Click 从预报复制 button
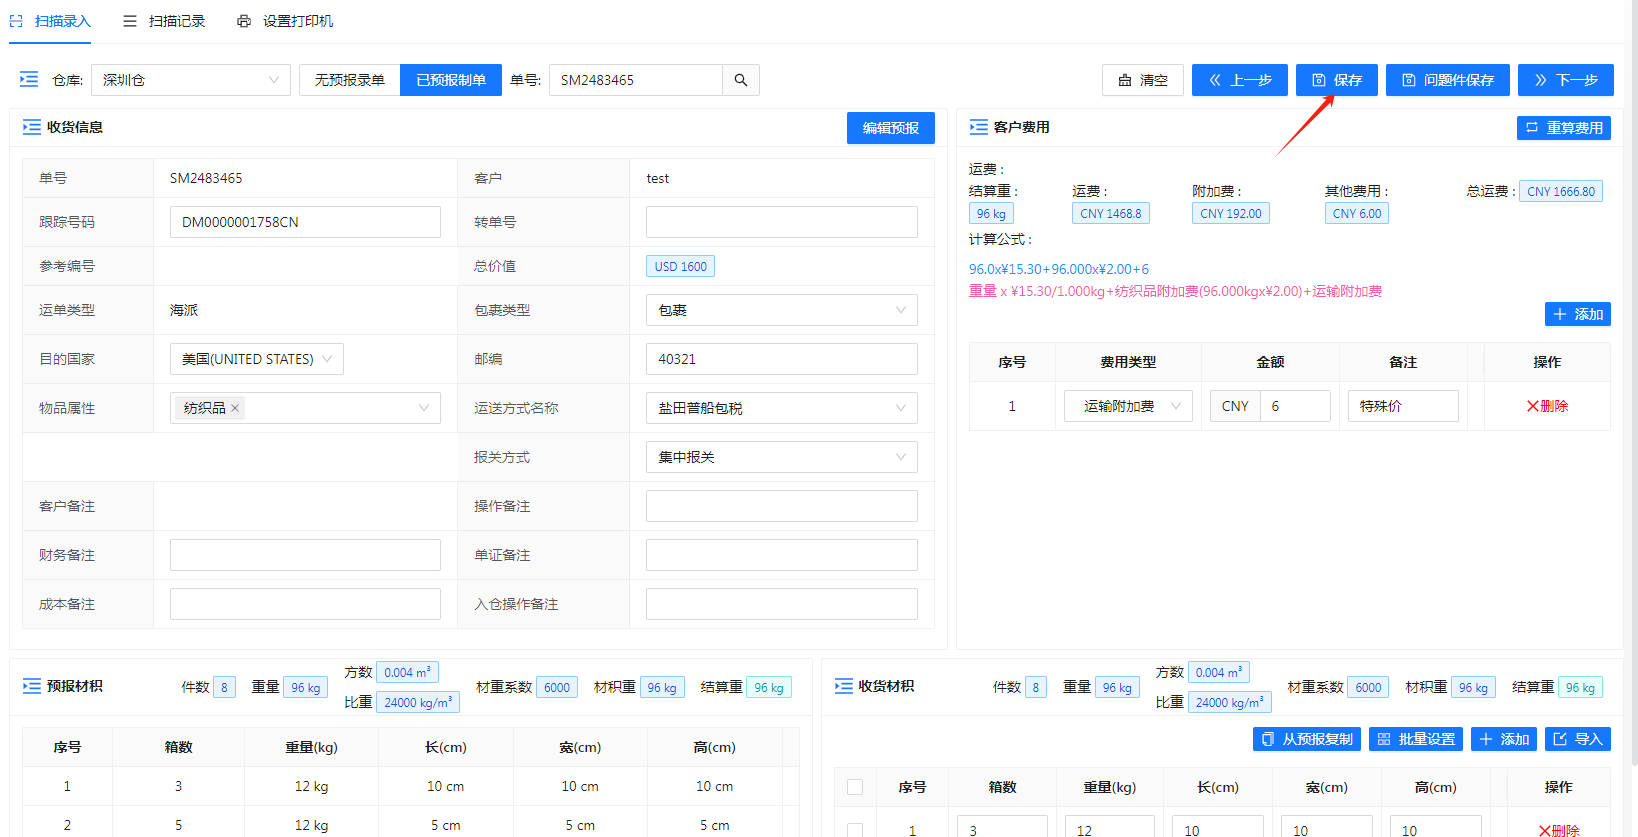Viewport: 1638px width, 837px height. [x=1306, y=739]
